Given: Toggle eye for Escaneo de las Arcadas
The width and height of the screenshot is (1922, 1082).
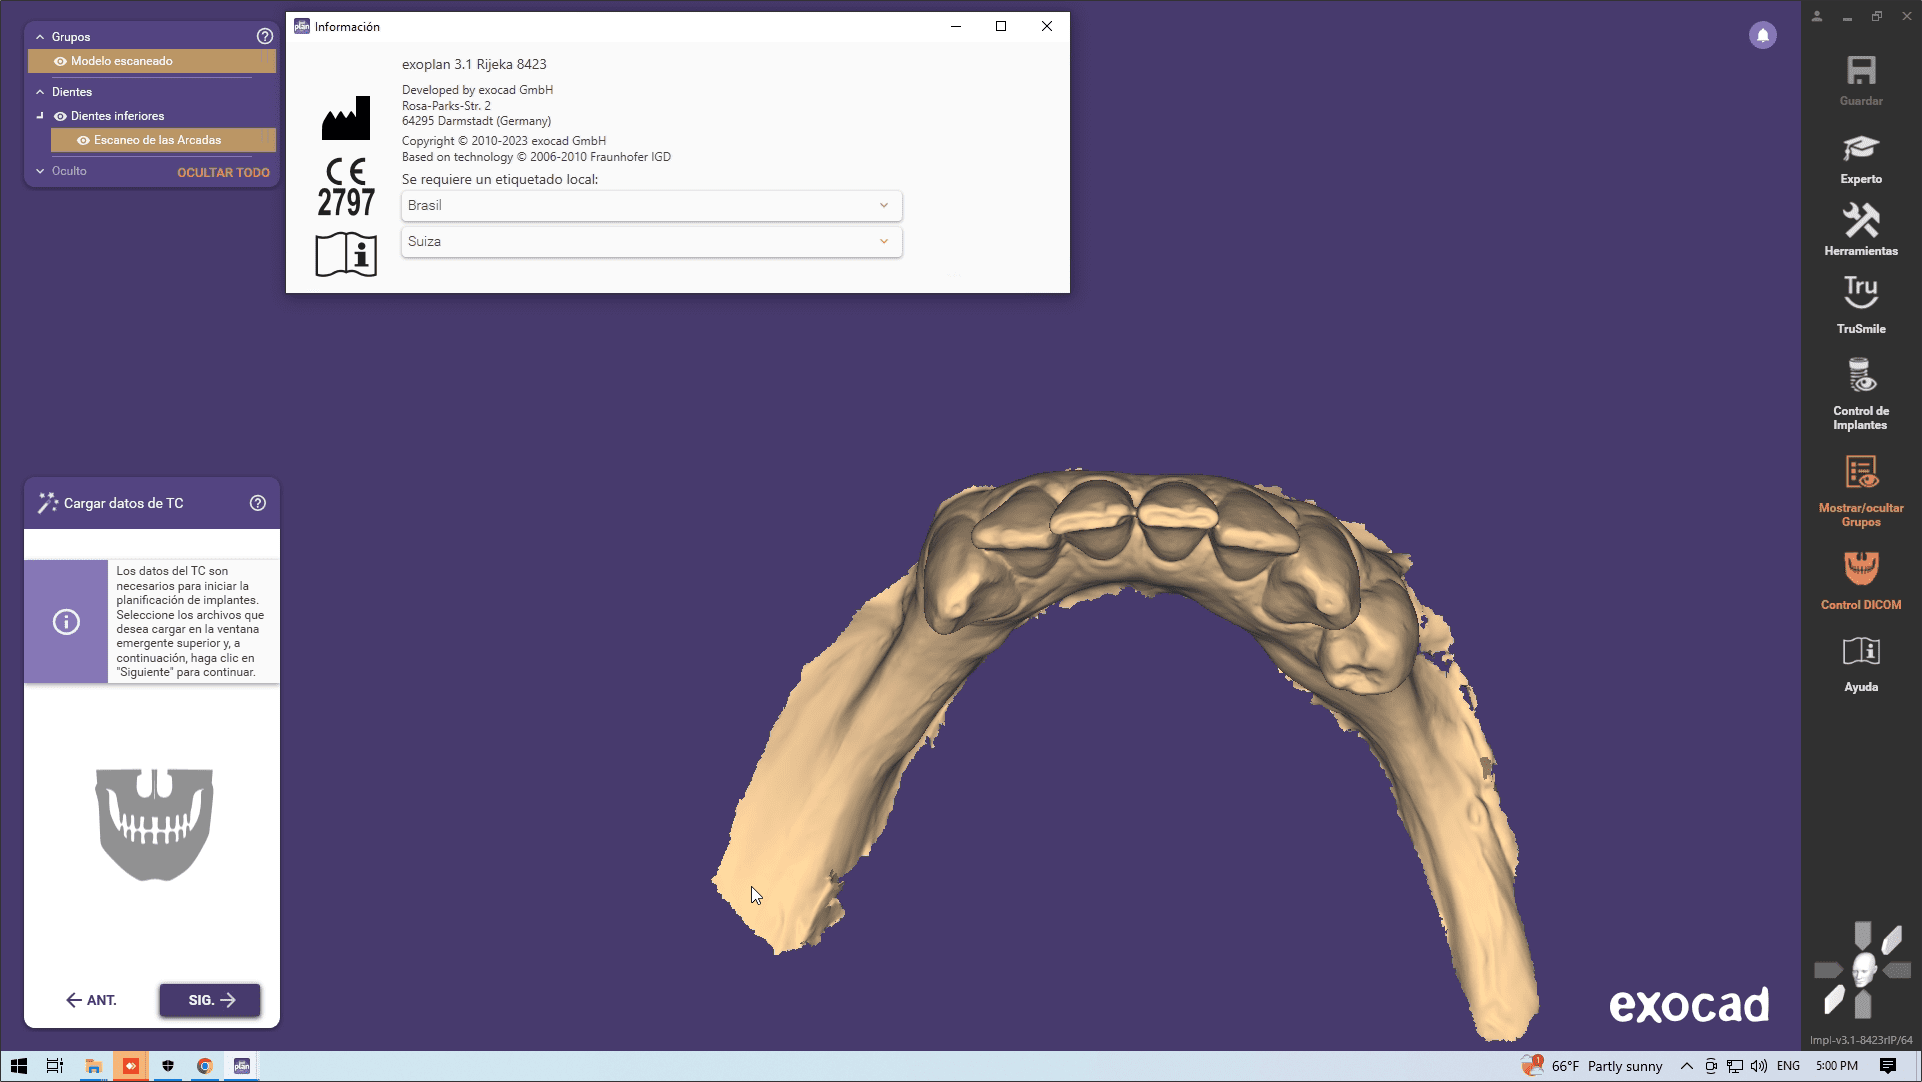Looking at the screenshot, I should 83,141.
